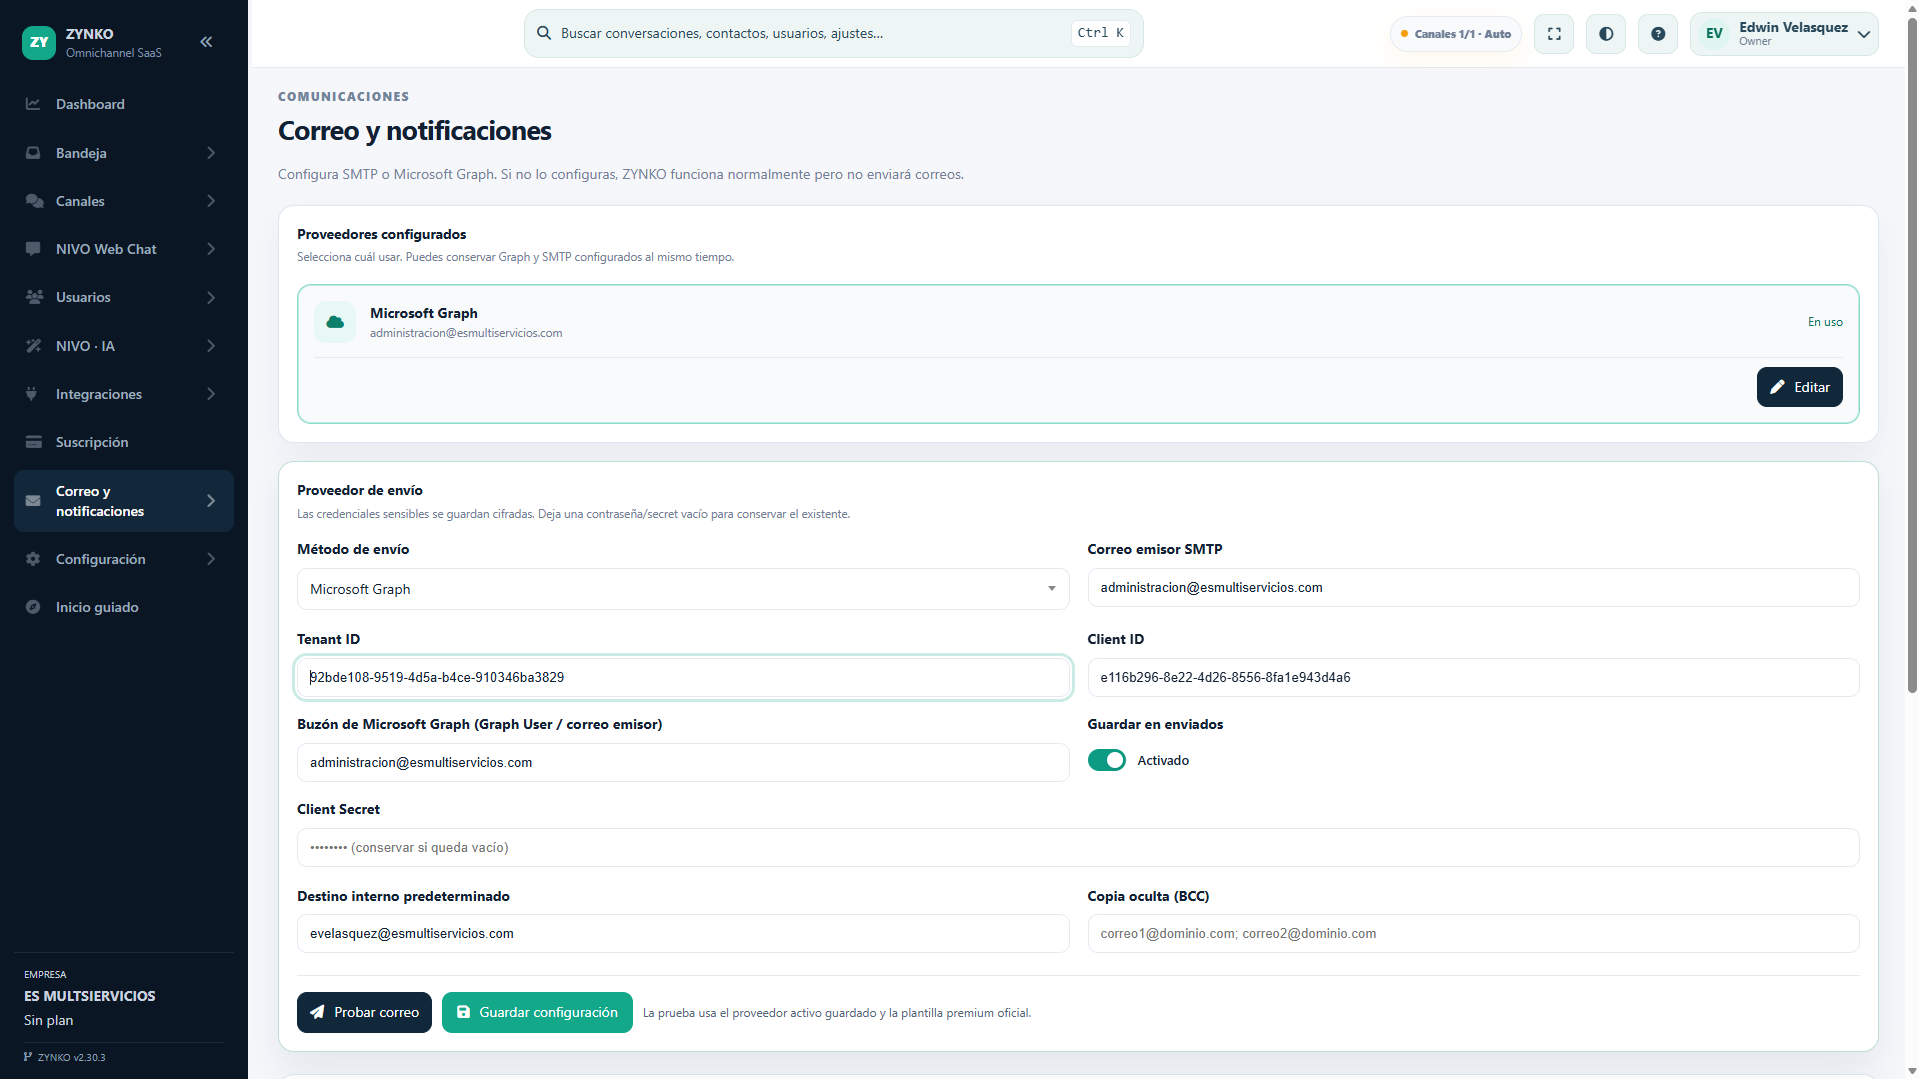
Task: Open Suscripción menu item
Action: [x=124, y=442]
